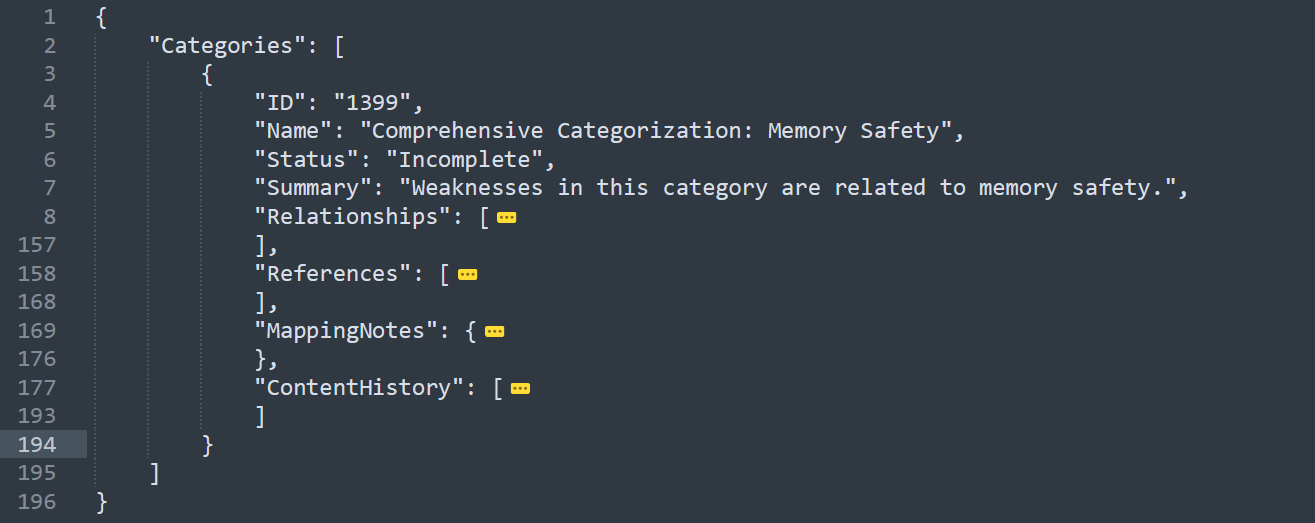Click the word "Weaknesses" in summary

click(x=477, y=188)
